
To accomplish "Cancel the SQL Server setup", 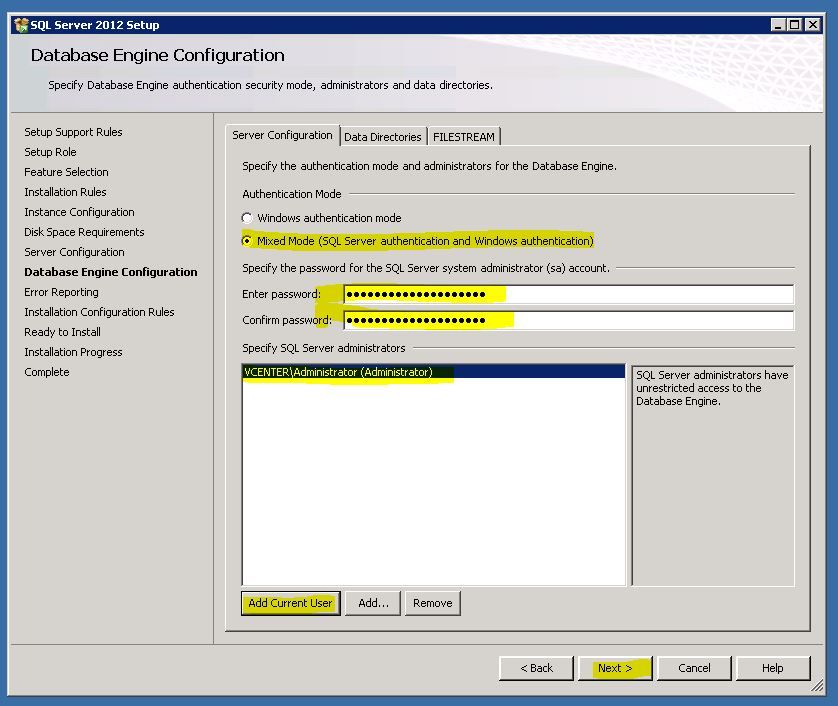I will [x=694, y=668].
